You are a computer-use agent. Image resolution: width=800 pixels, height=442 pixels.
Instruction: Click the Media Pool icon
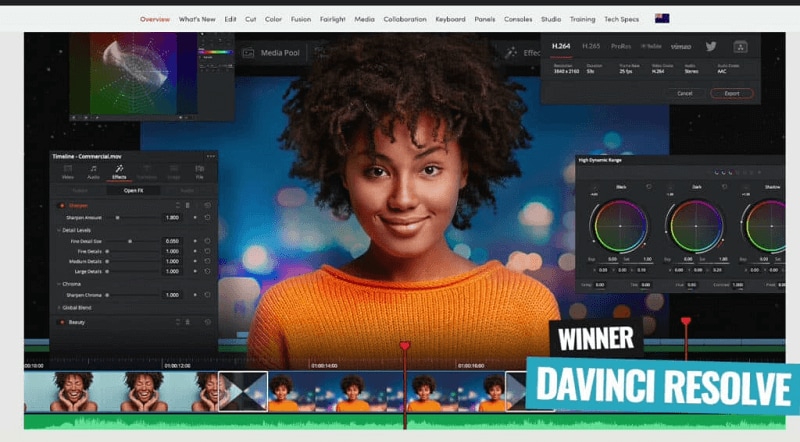(x=248, y=53)
